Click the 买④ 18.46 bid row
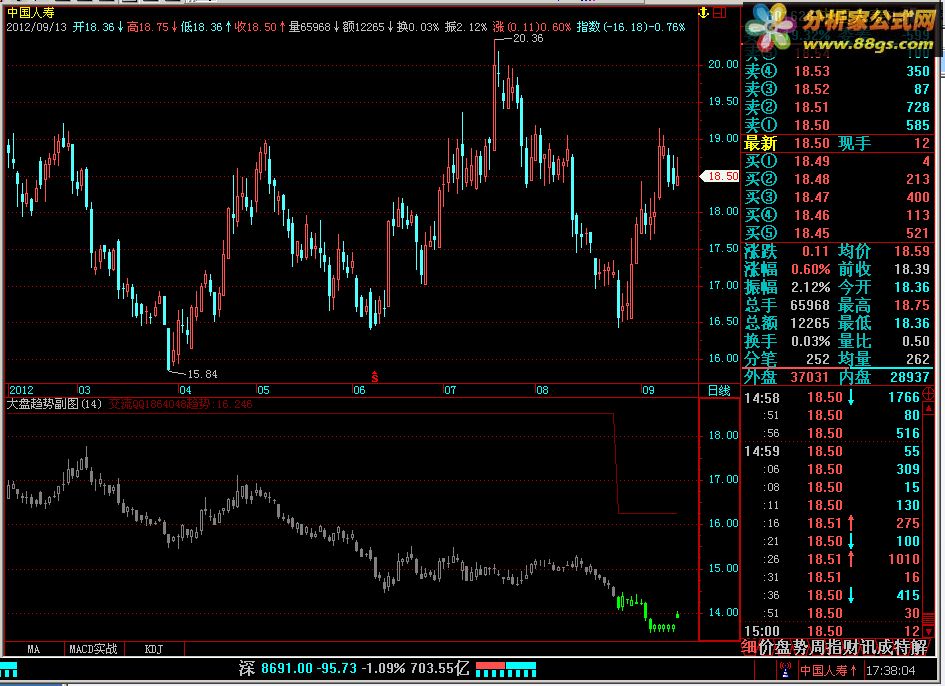This screenshot has height=686, width=945. tap(837, 215)
